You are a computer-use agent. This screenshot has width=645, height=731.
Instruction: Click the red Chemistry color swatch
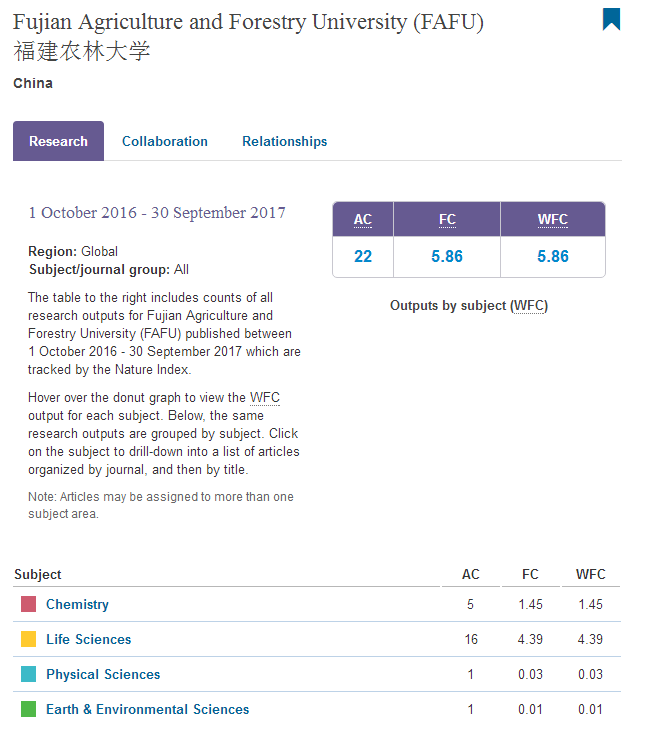pyautogui.click(x=28, y=605)
